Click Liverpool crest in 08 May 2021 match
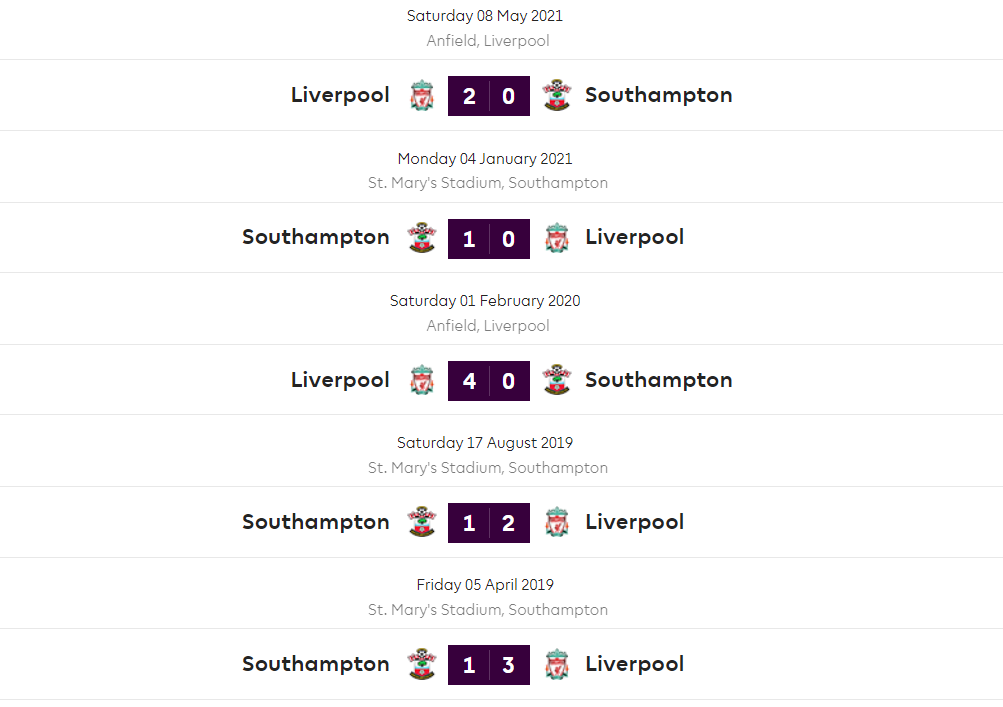Image resolution: width=1003 pixels, height=707 pixels. [x=422, y=96]
